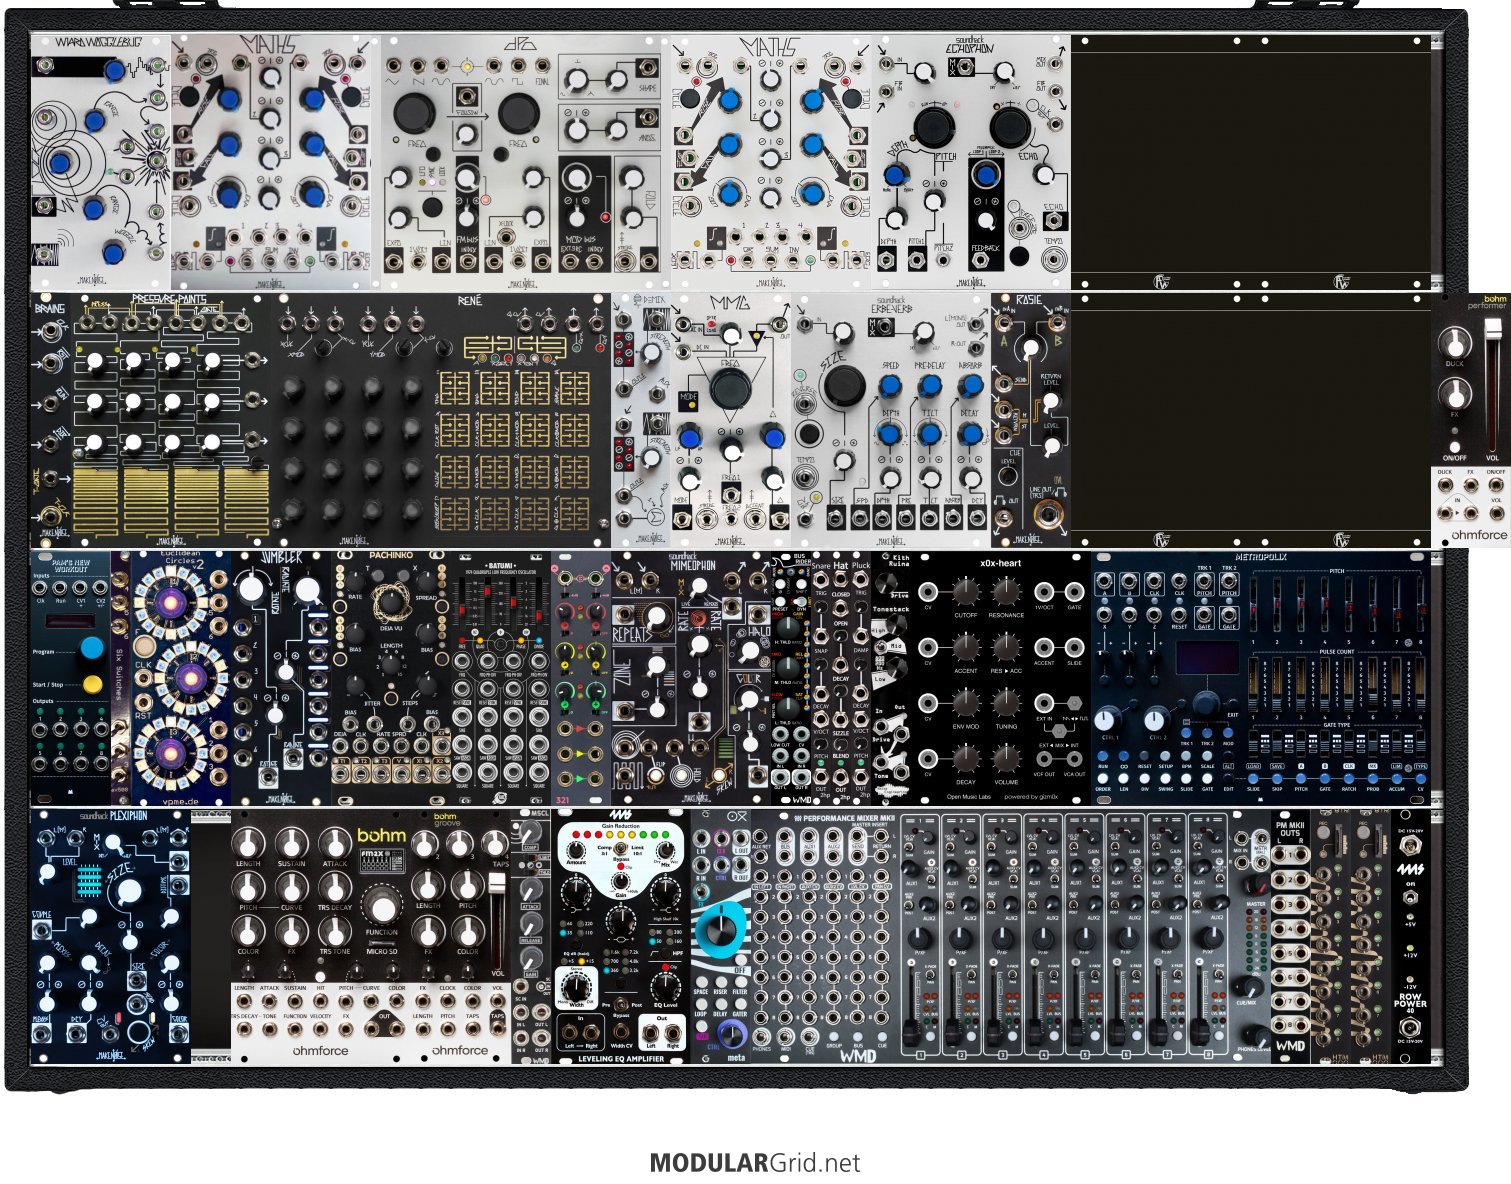The image size is (1511, 1184).
Task: Click the FX knob on bohm performer
Action: [x=1453, y=392]
